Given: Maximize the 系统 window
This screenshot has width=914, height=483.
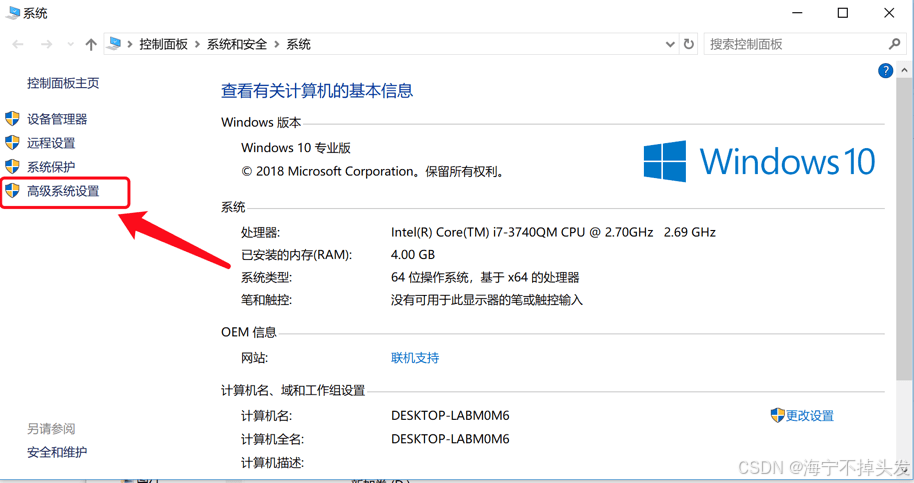Looking at the screenshot, I should click(x=843, y=13).
